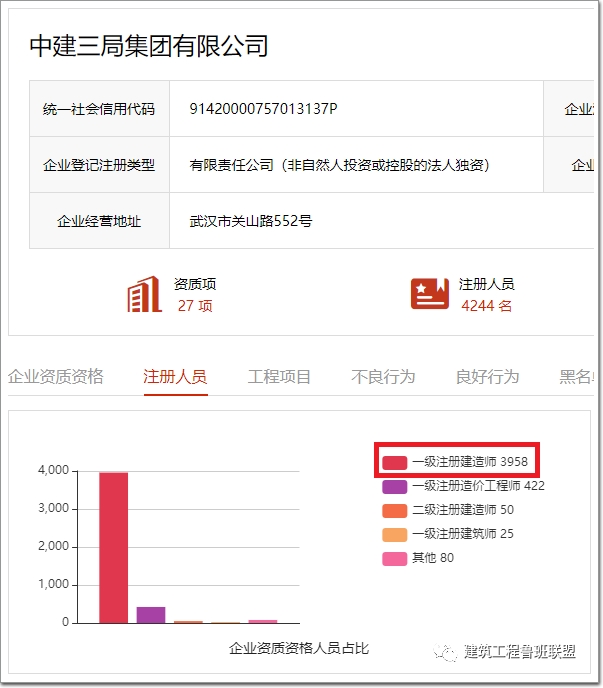Toggle the light-orange 一级注册建筑师 legend swatch
Viewport: 603px width, 688px height.
[394, 534]
